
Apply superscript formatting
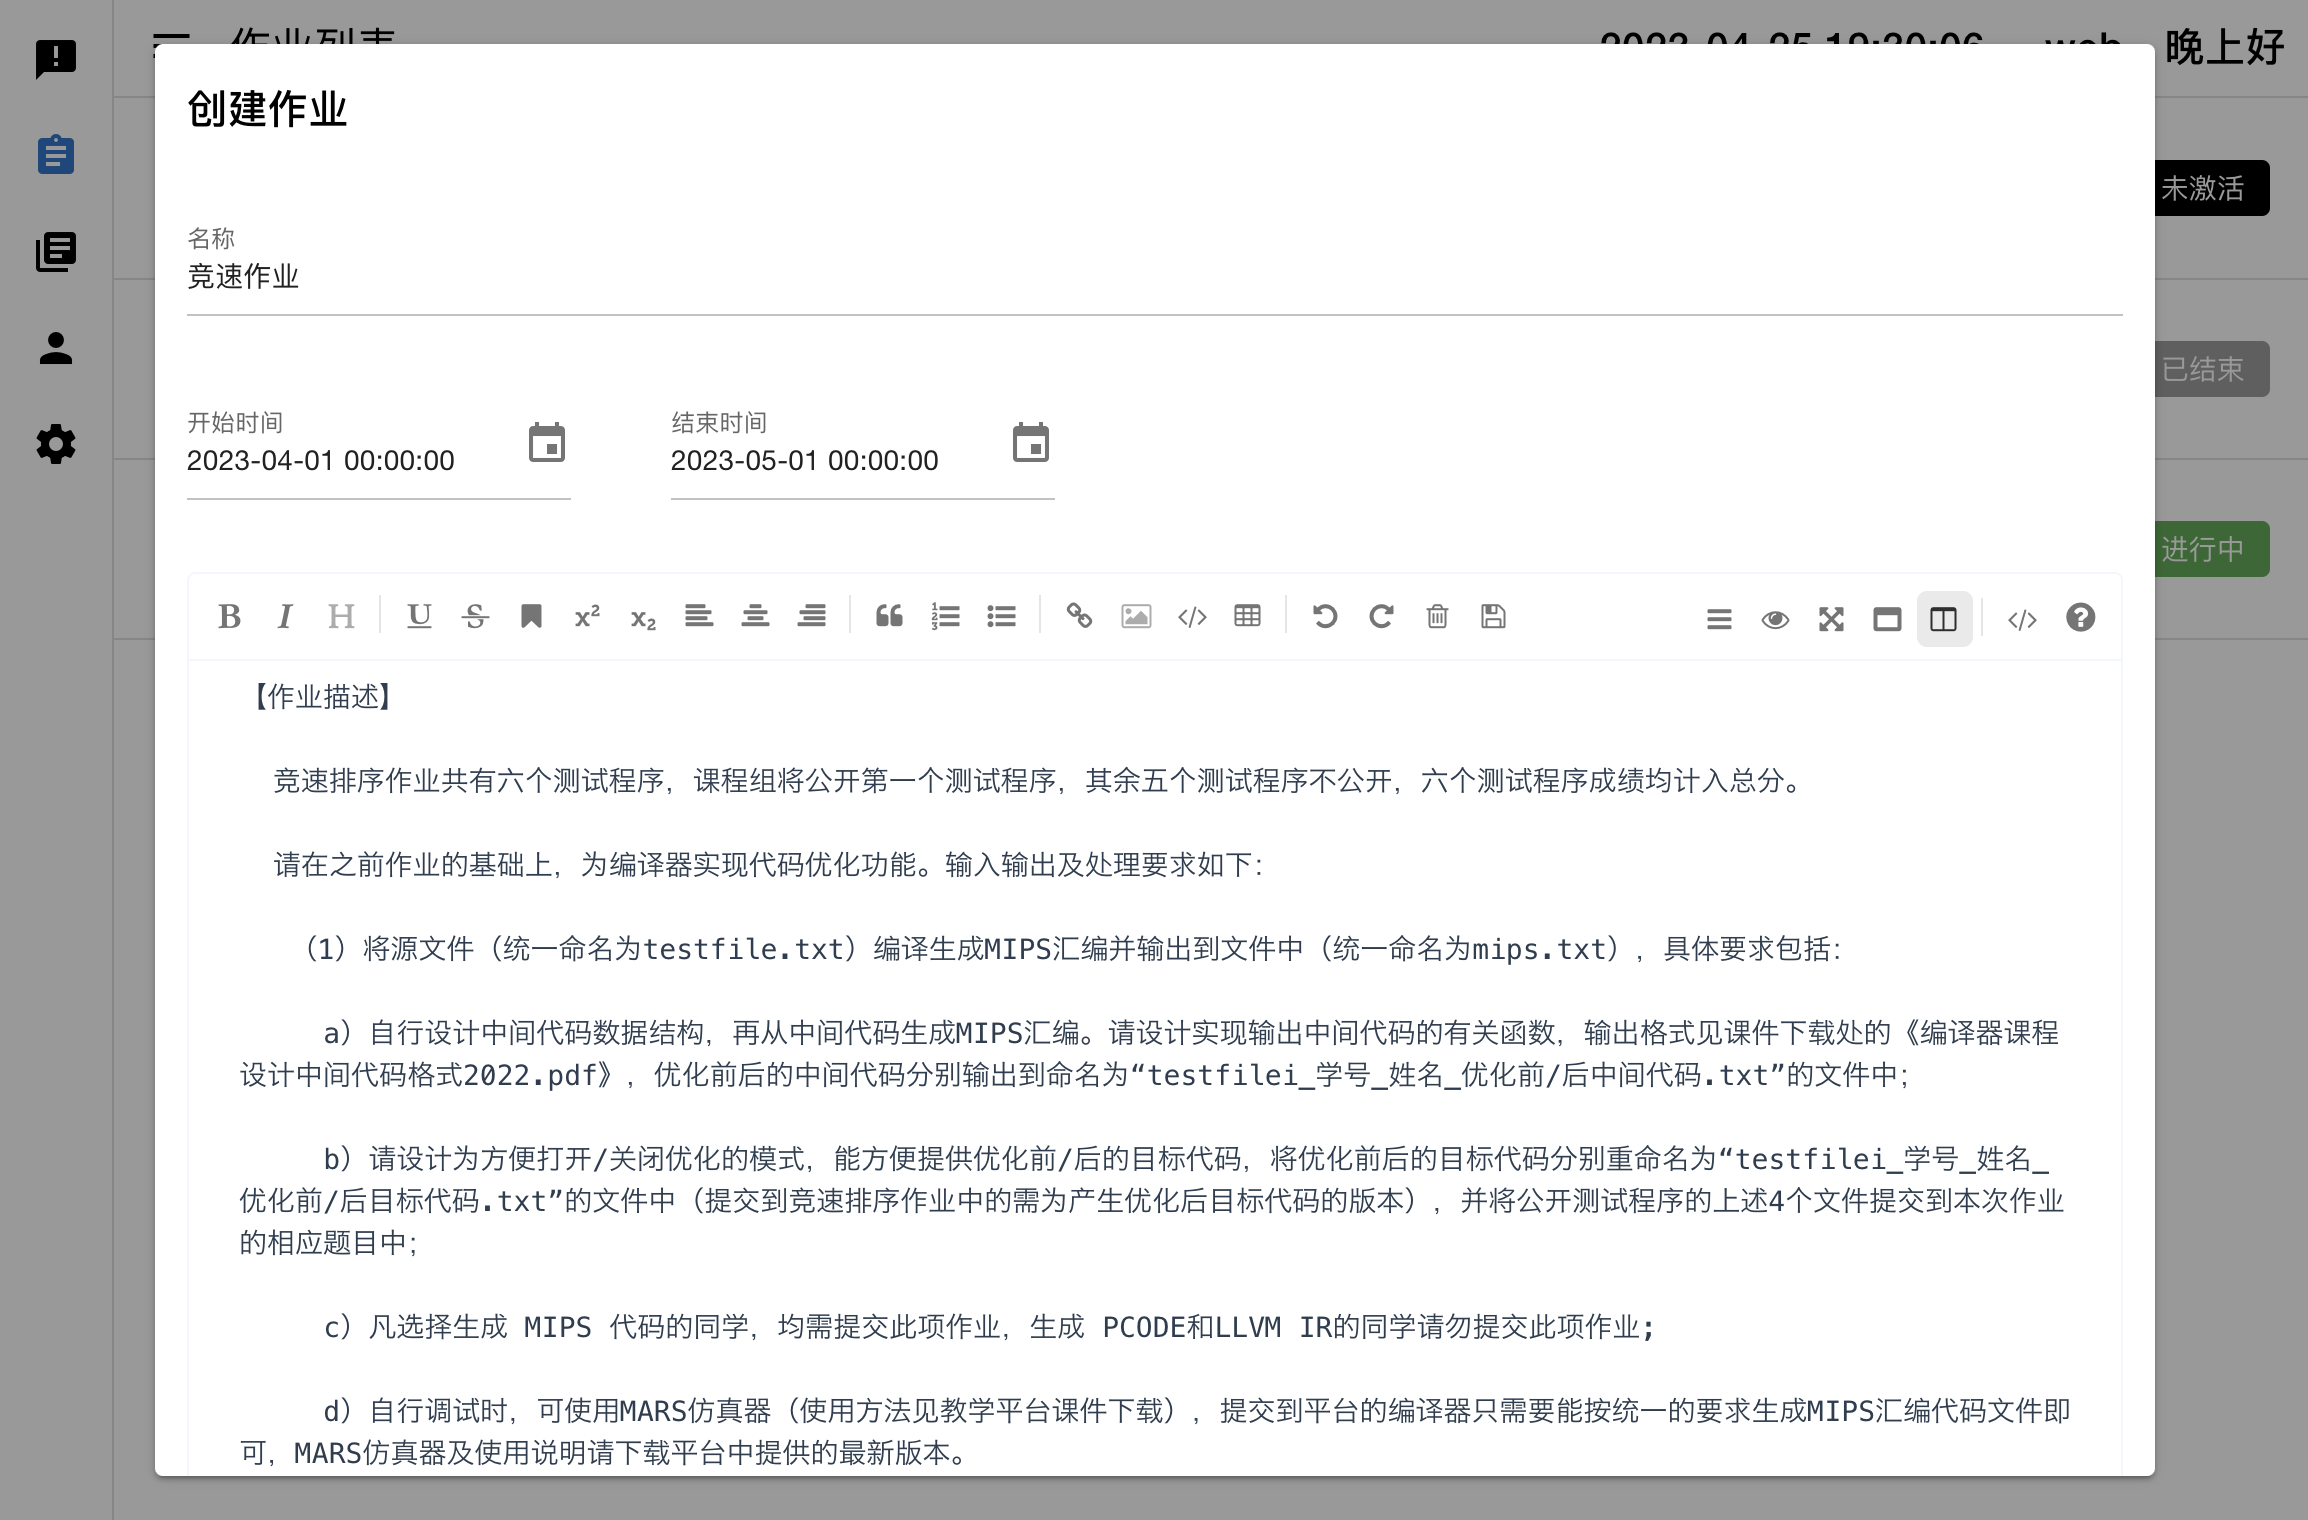pos(586,617)
